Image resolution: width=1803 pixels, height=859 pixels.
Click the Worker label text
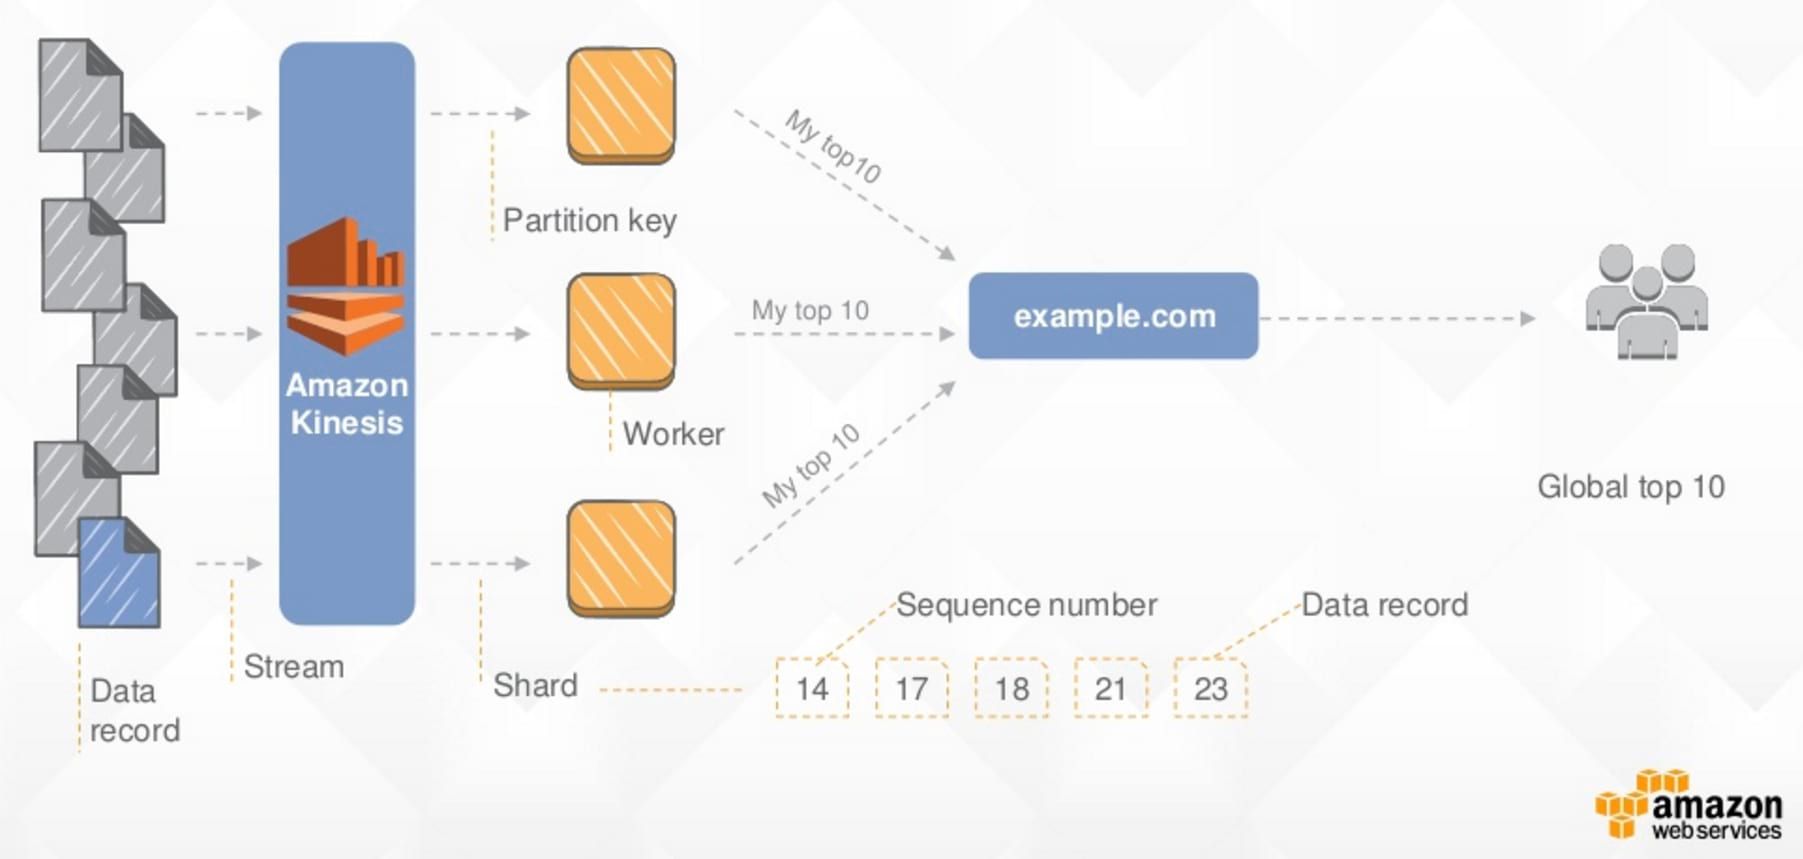coord(673,434)
